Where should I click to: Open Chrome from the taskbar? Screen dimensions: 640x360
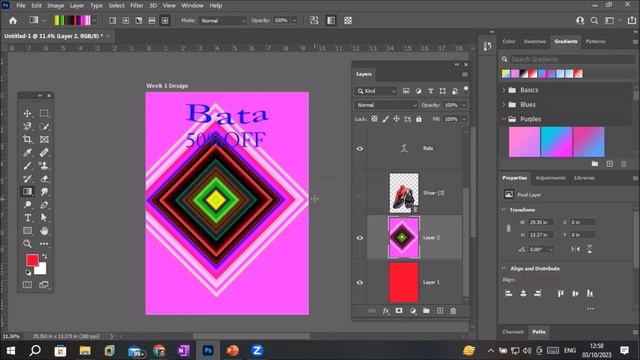click(159, 351)
